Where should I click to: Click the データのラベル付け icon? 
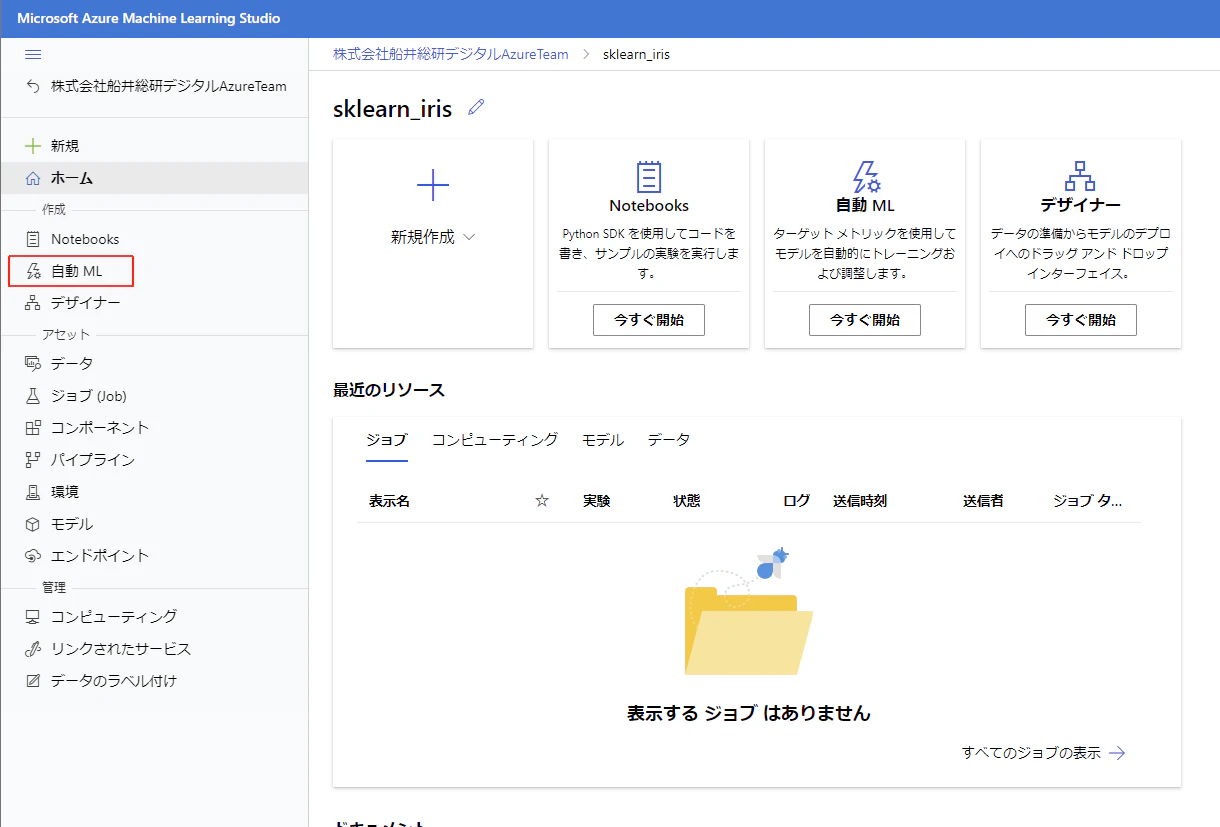(x=33, y=681)
